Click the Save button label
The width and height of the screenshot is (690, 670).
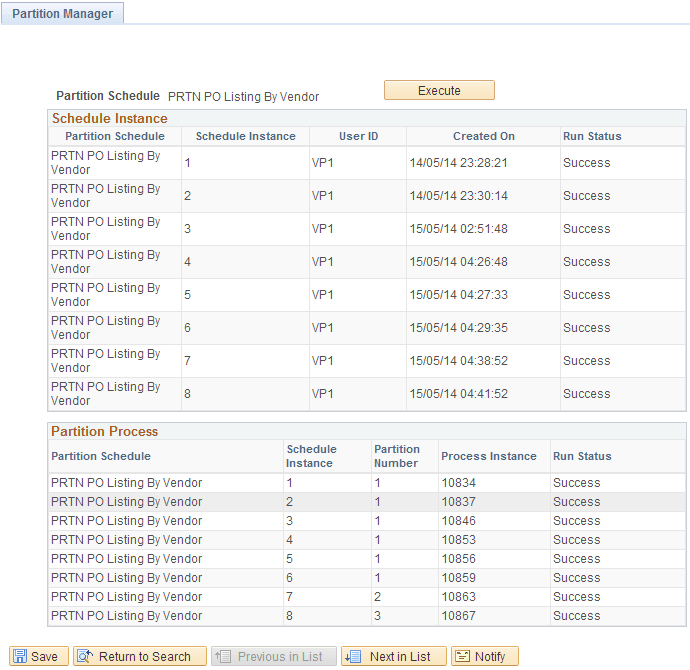[44, 656]
